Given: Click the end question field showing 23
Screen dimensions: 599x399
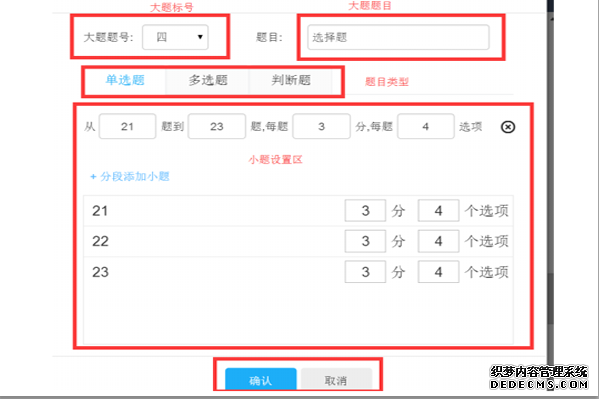Looking at the screenshot, I should pyautogui.click(x=217, y=127).
